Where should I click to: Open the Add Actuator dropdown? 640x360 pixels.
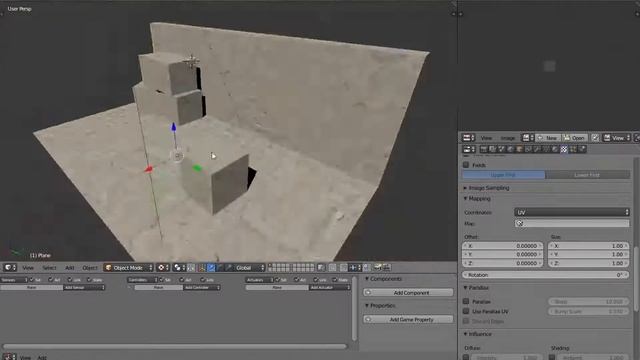click(x=329, y=287)
